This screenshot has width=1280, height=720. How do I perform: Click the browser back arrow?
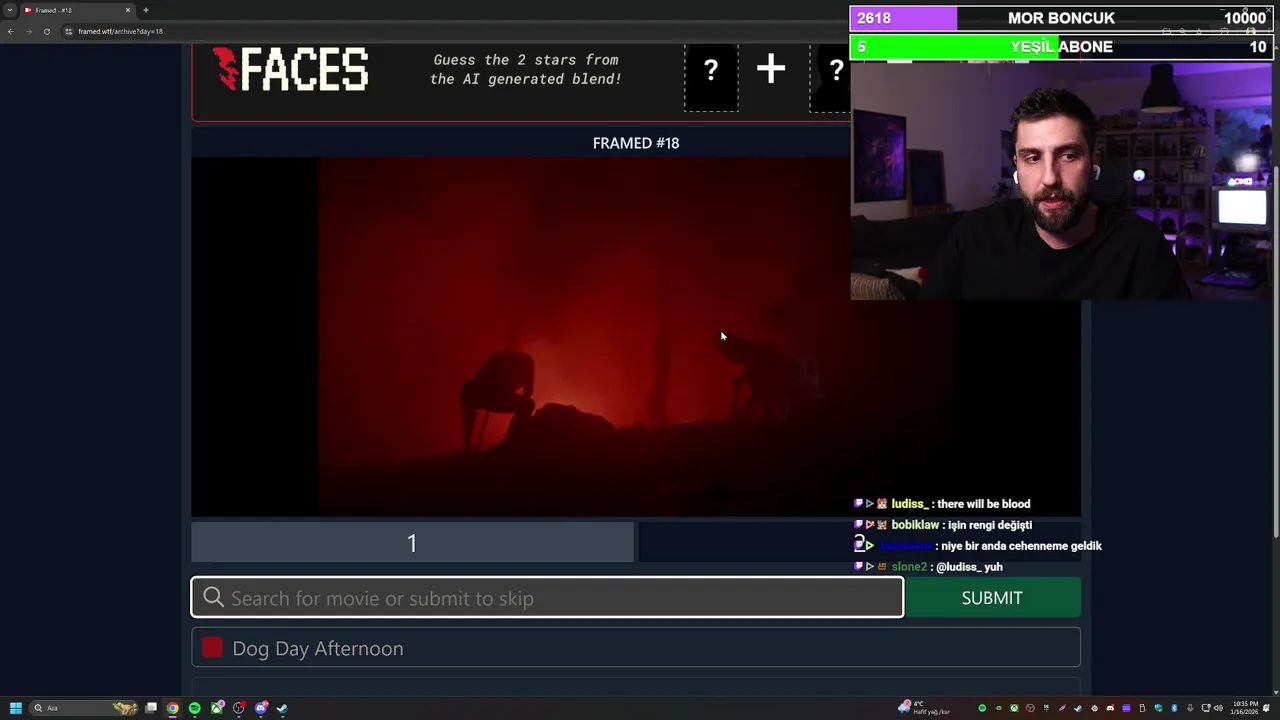10,31
